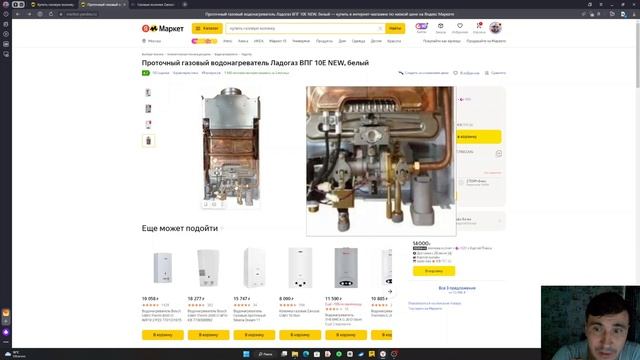Open the 'Все 3 предложения' link

point(457,288)
